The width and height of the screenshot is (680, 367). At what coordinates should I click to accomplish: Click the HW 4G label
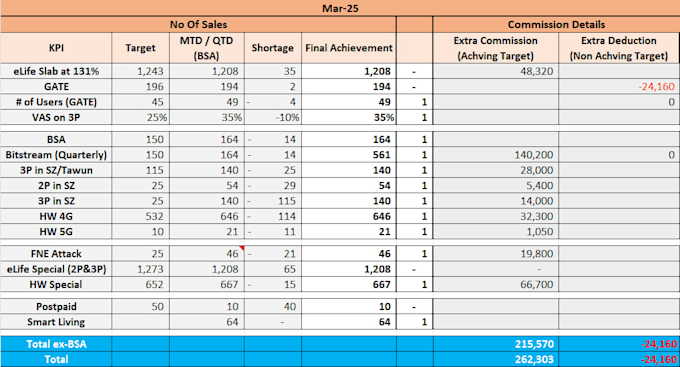click(x=56, y=216)
